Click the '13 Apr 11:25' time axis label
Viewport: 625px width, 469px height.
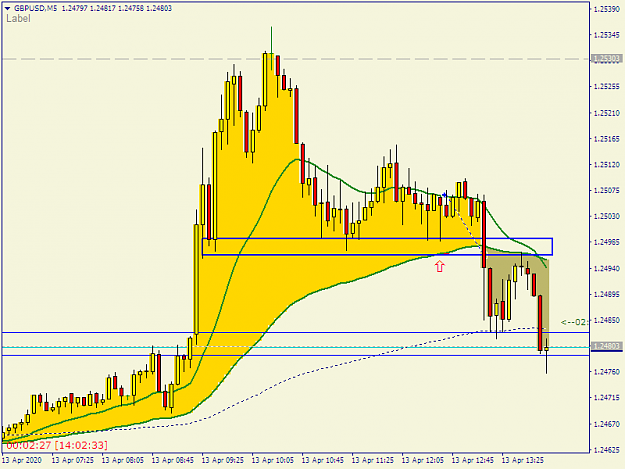[x=373, y=460]
